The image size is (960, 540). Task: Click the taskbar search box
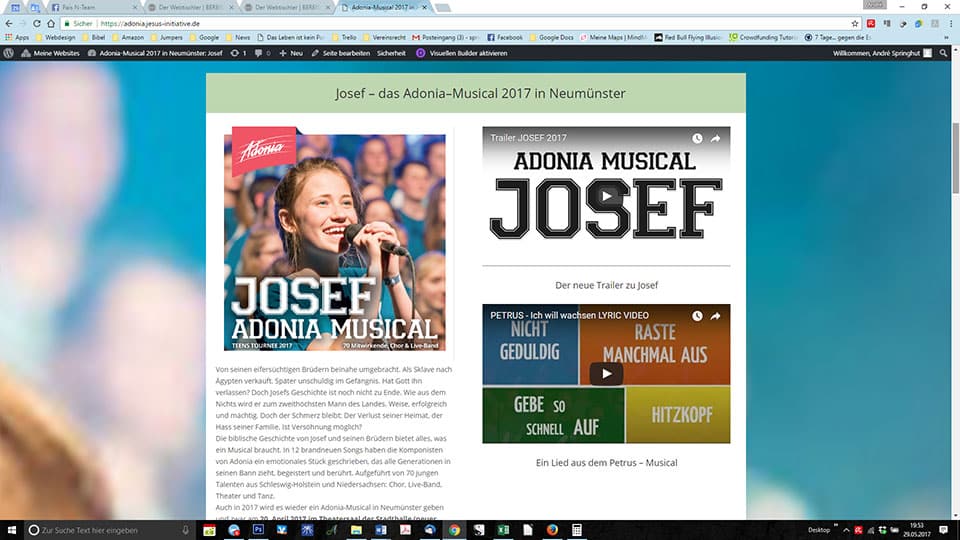[x=109, y=530]
